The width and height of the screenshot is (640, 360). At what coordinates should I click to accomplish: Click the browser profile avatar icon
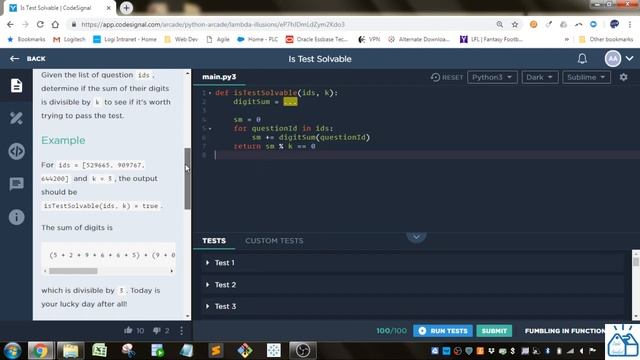tap(614, 24)
